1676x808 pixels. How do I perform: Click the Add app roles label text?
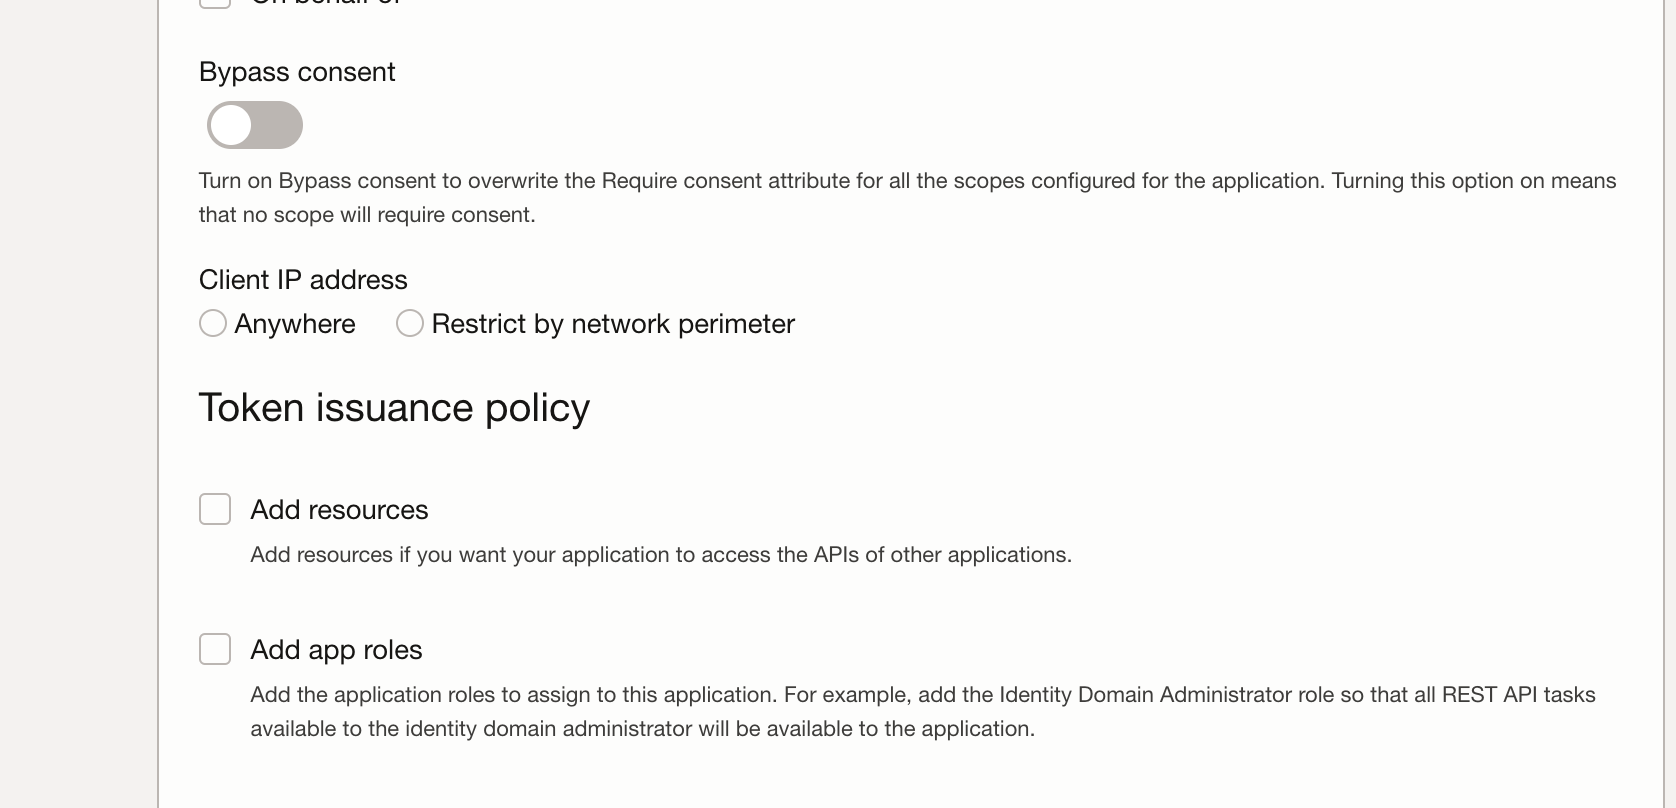[x=336, y=650]
